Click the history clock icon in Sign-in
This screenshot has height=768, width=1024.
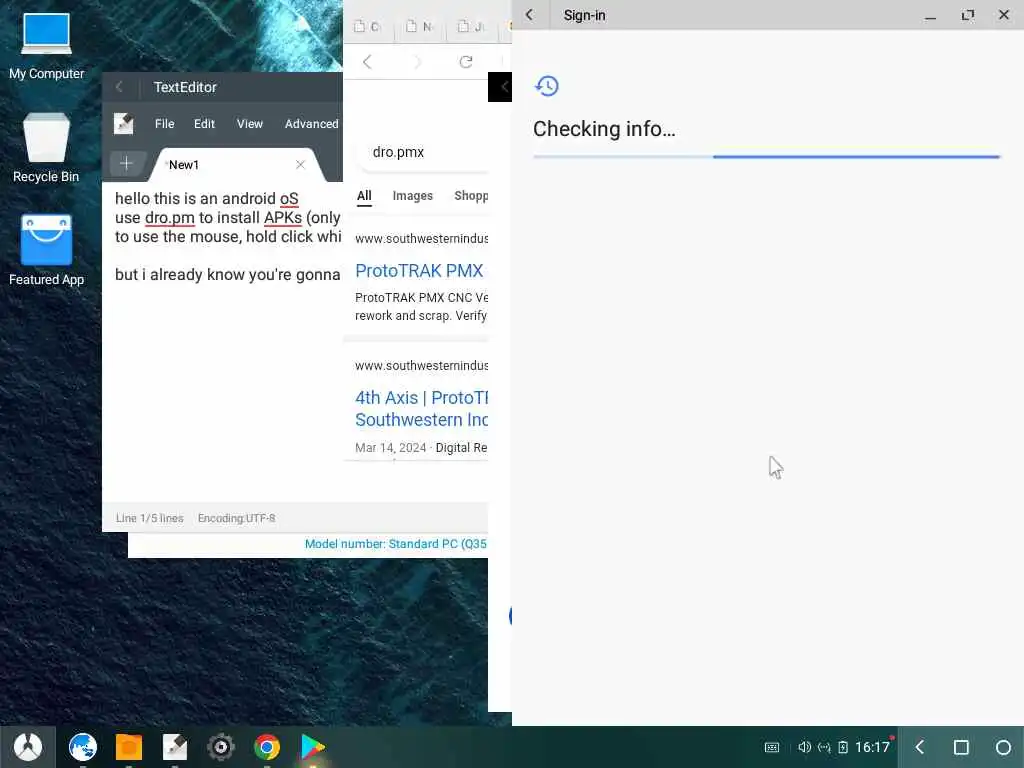pyautogui.click(x=547, y=86)
